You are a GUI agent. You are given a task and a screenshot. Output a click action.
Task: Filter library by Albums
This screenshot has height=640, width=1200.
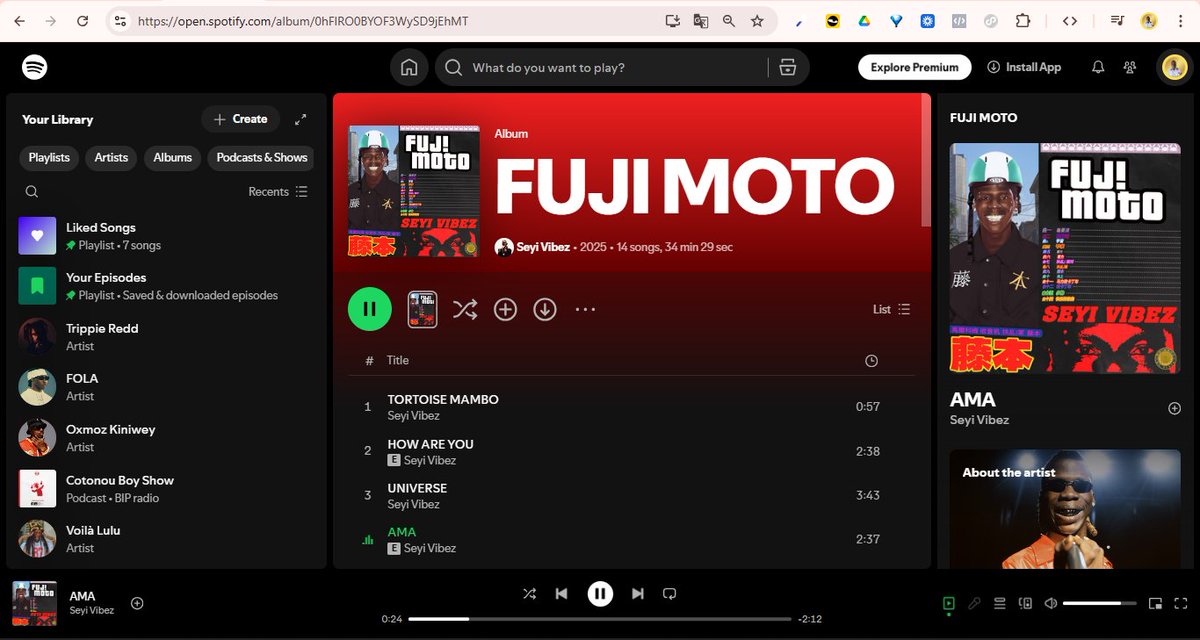point(172,158)
